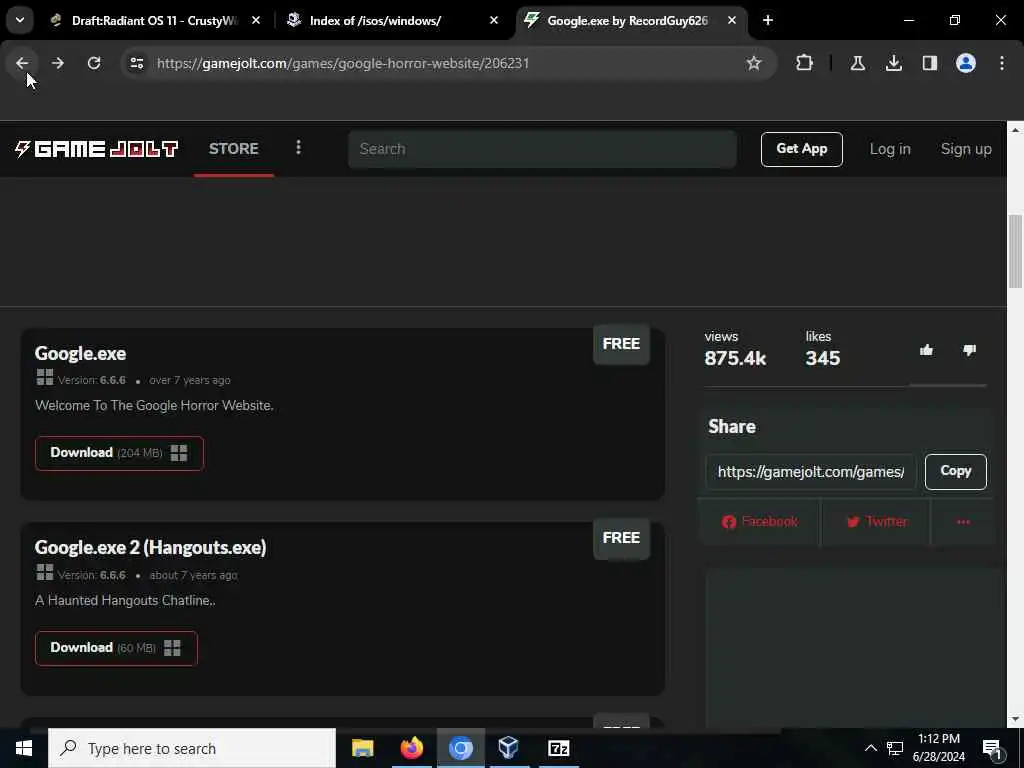
Task: Expand Game Jolt more options menu
Action: tap(298, 148)
